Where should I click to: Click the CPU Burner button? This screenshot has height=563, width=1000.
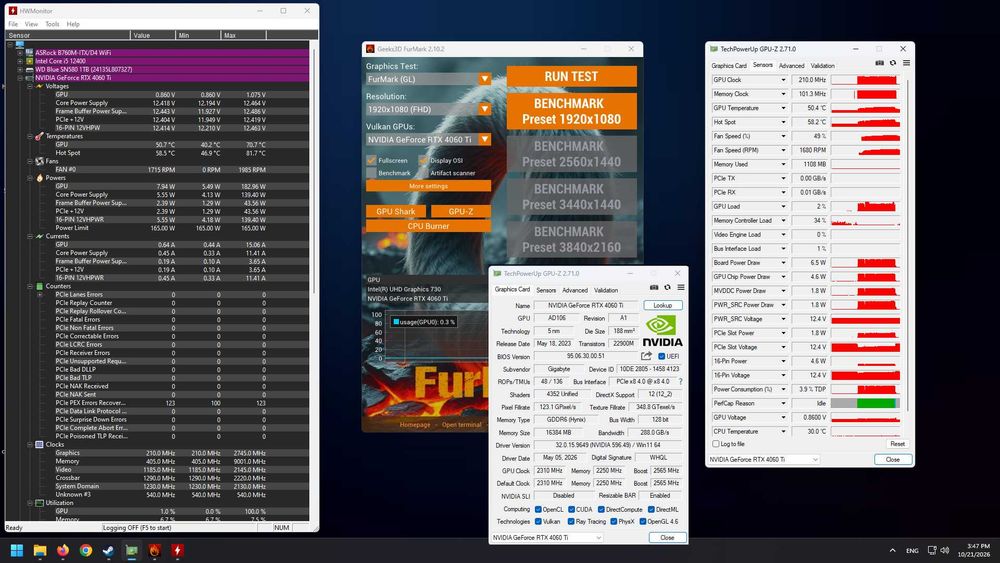pyautogui.click(x=429, y=226)
